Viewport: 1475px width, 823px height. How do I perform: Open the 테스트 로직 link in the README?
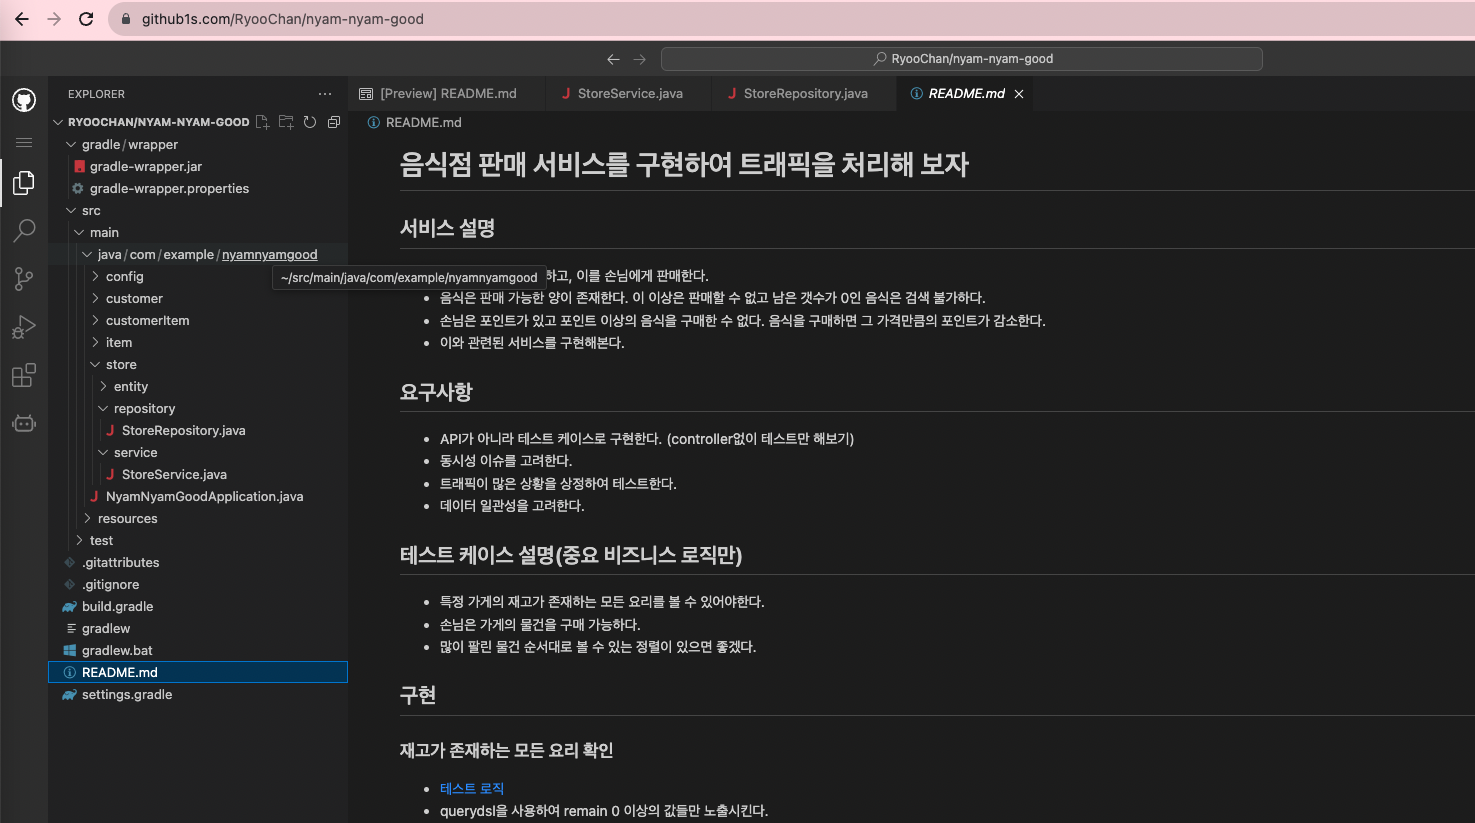[472, 788]
